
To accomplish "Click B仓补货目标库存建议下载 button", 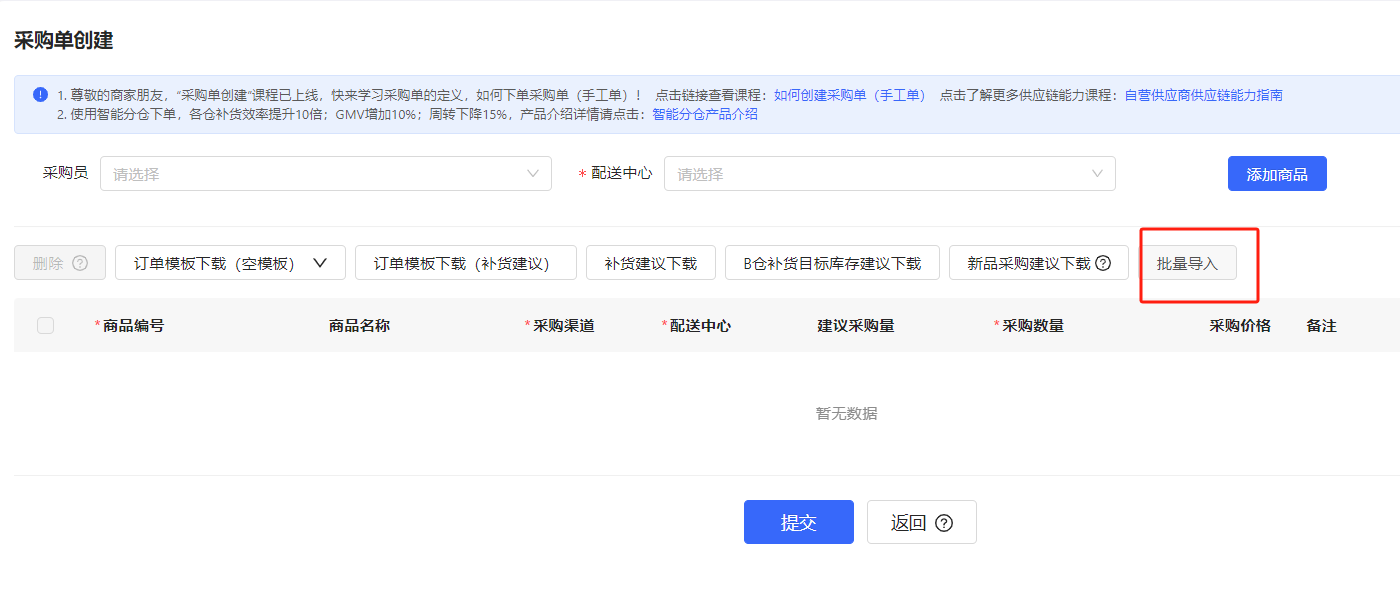I will [831, 263].
